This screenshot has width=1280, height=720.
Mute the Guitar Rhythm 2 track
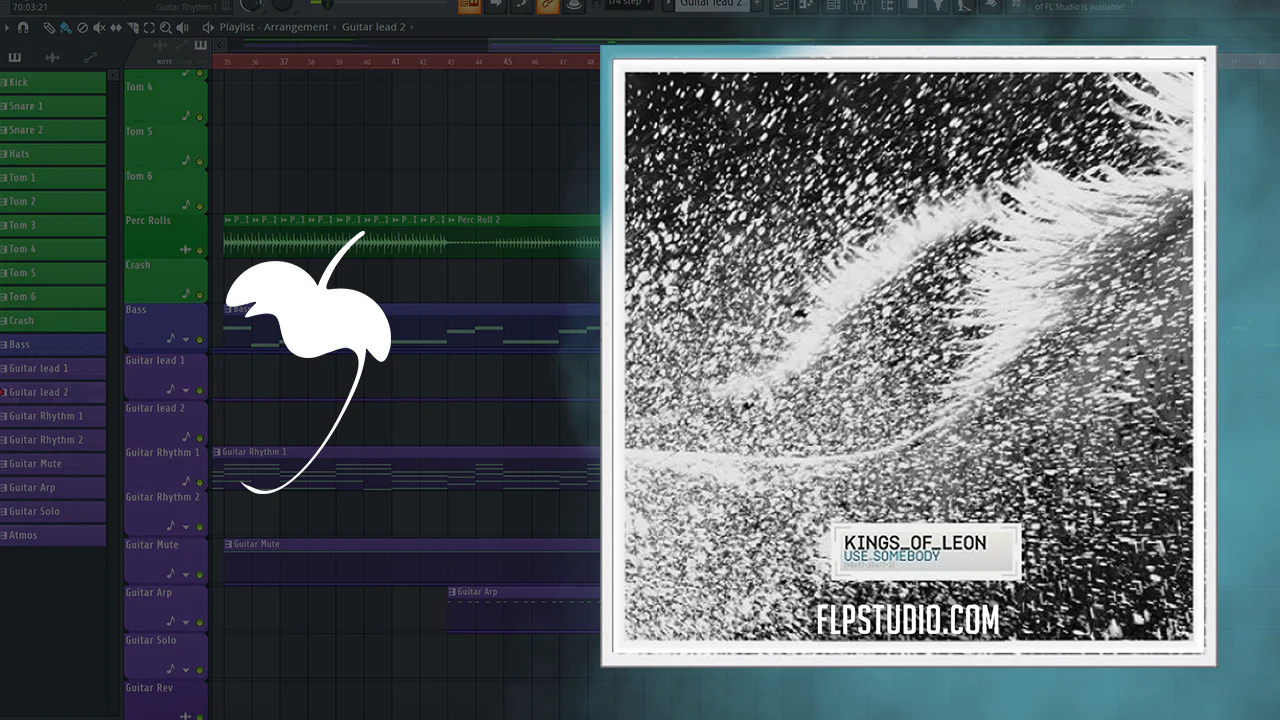click(199, 527)
